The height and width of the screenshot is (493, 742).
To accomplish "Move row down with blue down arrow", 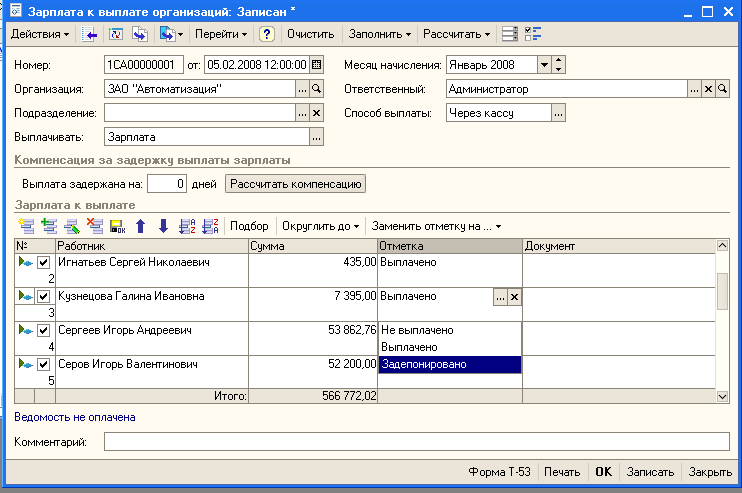I will [x=163, y=226].
